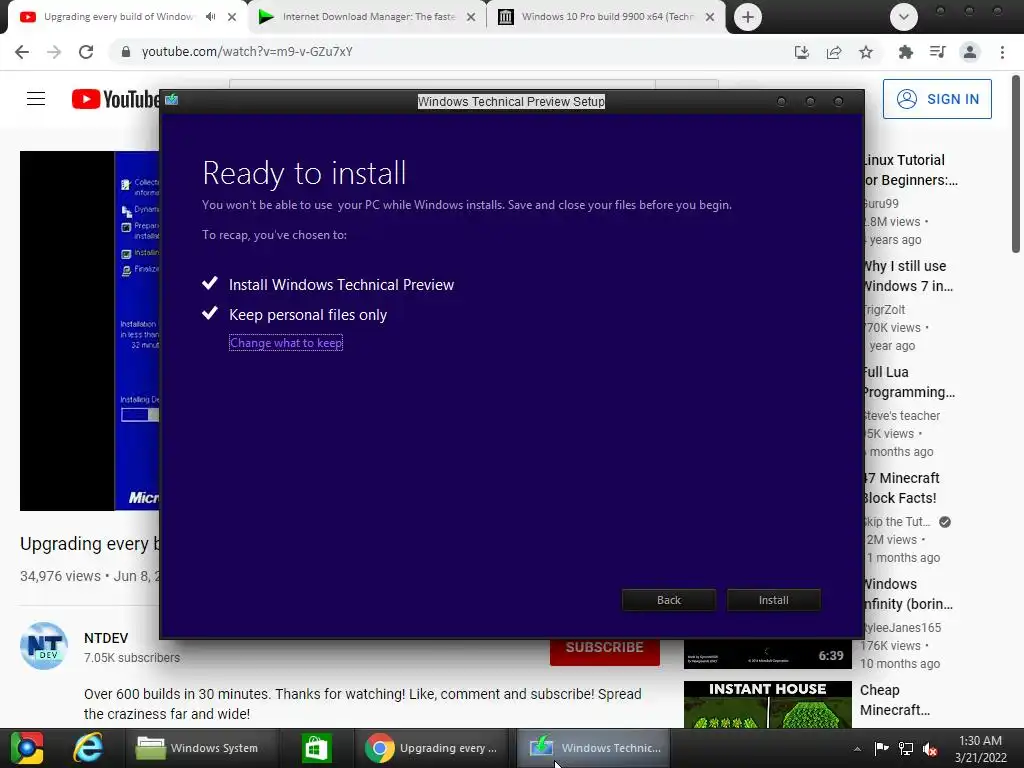Go back using the browser back arrow
The width and height of the screenshot is (1024, 768).
pyautogui.click(x=22, y=52)
